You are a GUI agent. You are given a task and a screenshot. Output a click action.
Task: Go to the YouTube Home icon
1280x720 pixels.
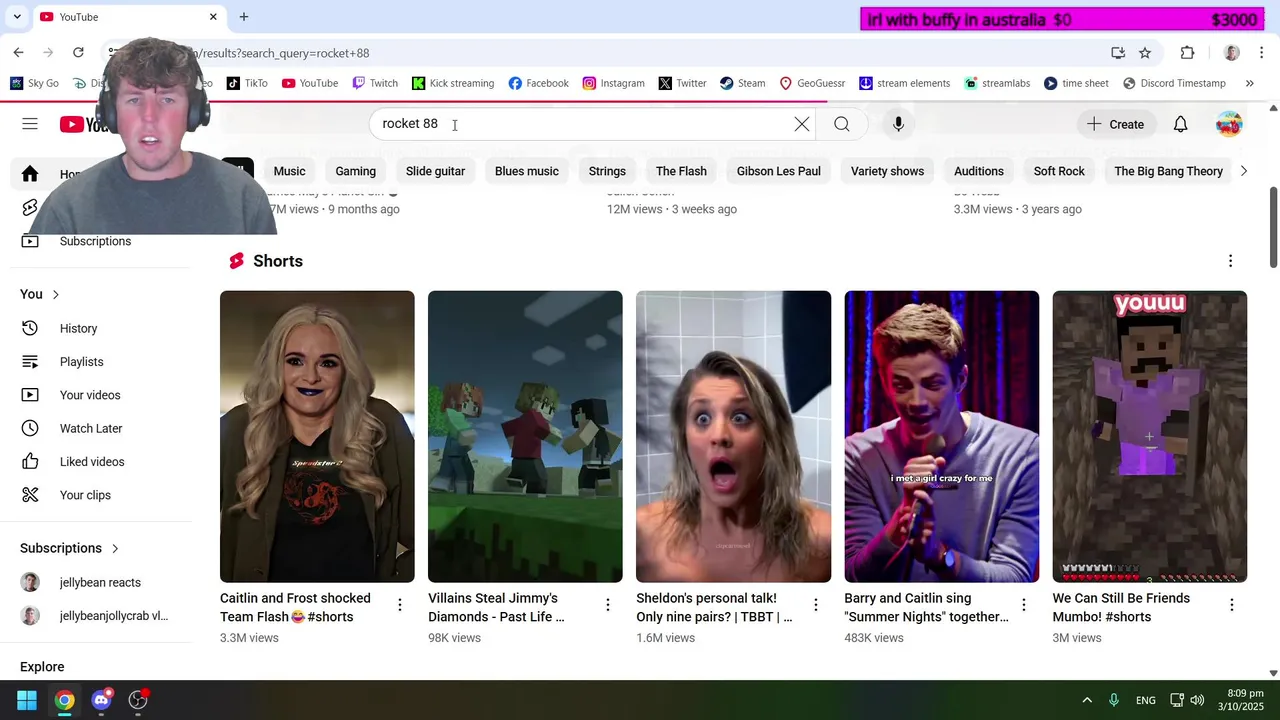(30, 174)
